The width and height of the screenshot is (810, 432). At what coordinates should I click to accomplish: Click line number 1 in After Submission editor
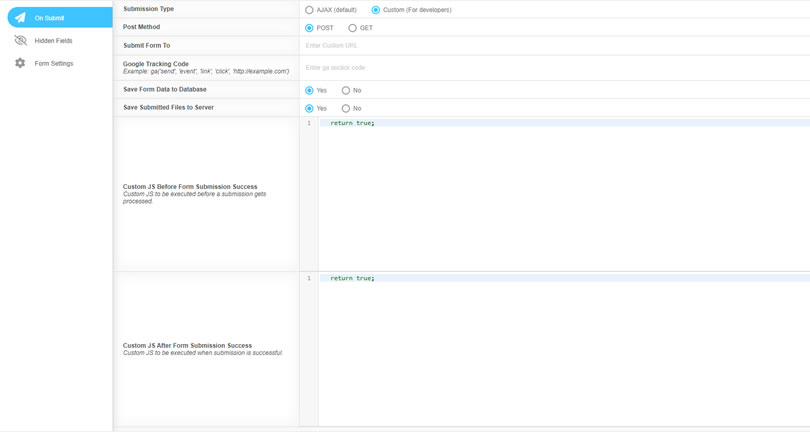309,278
